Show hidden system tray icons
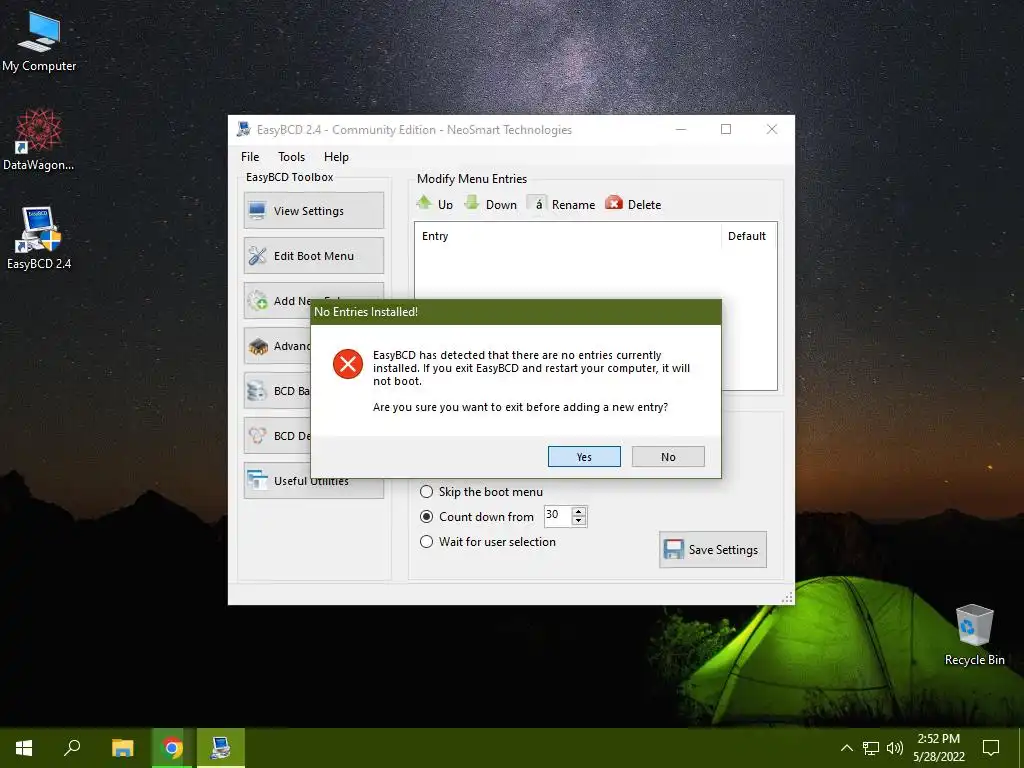Image resolution: width=1024 pixels, height=768 pixels. click(x=846, y=748)
